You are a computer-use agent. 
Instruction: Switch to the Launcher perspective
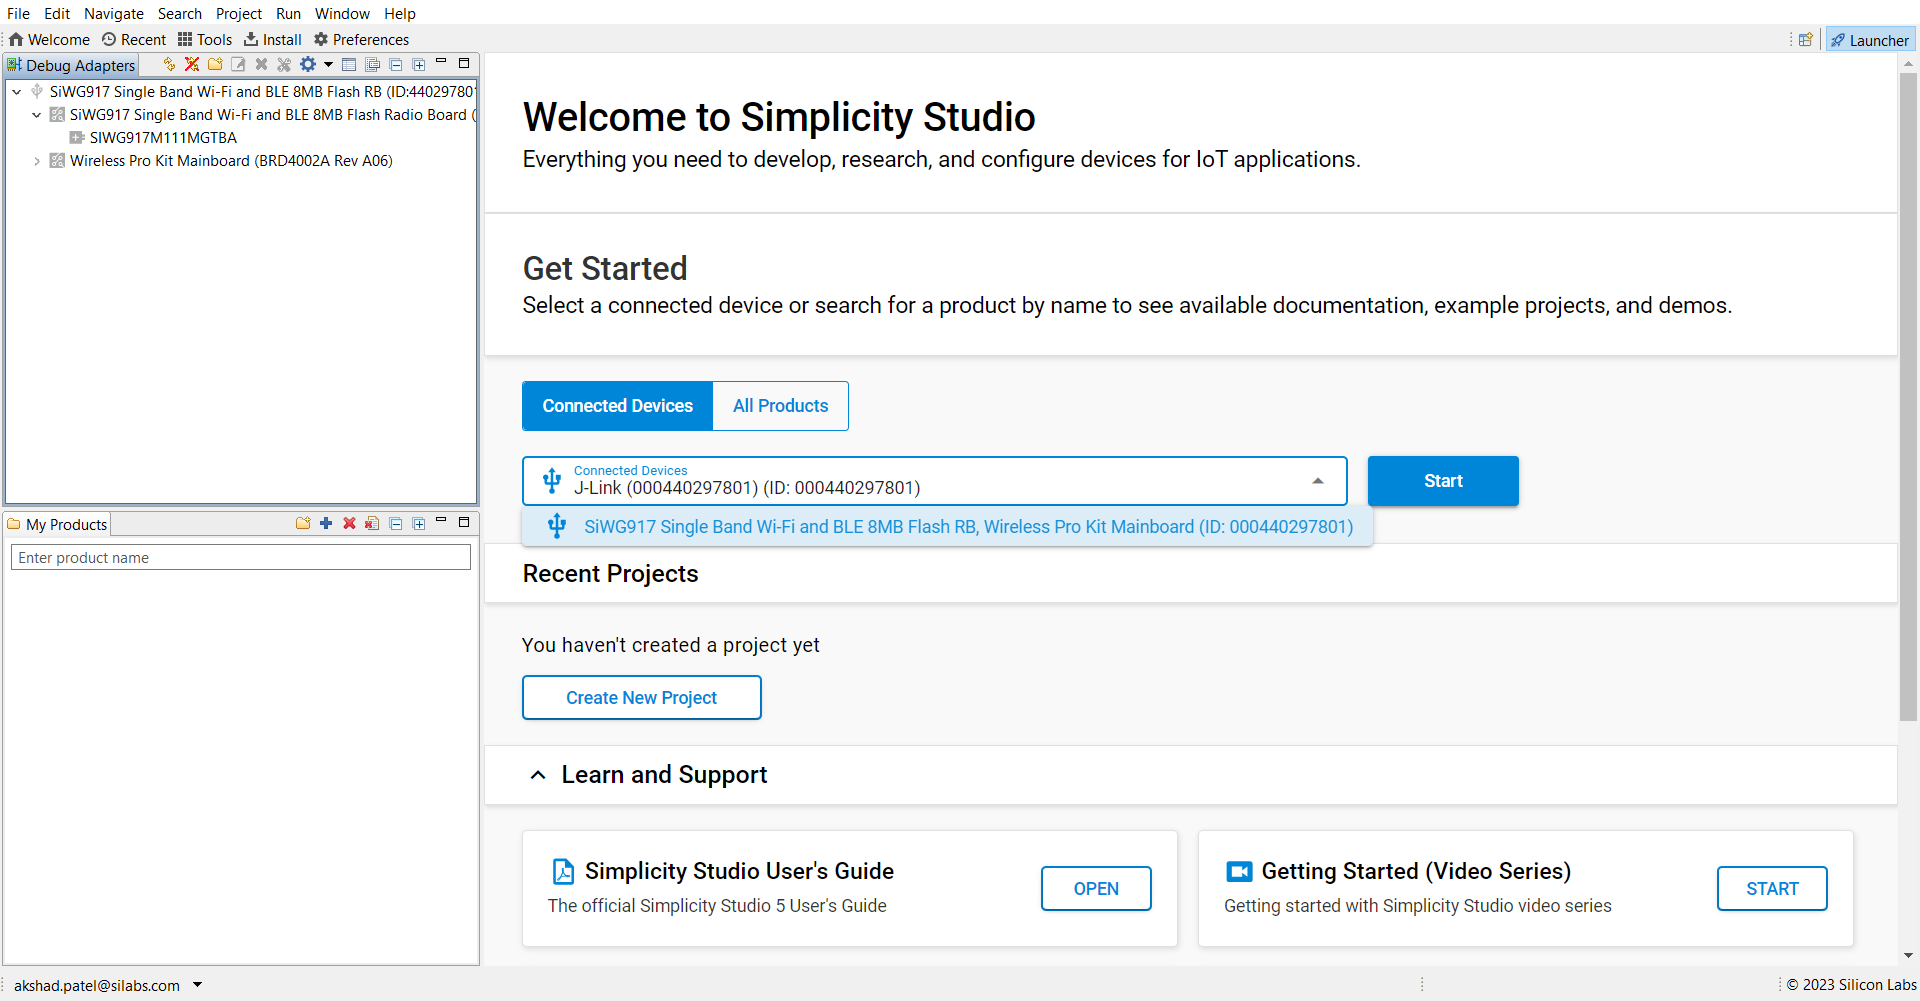(x=1870, y=40)
